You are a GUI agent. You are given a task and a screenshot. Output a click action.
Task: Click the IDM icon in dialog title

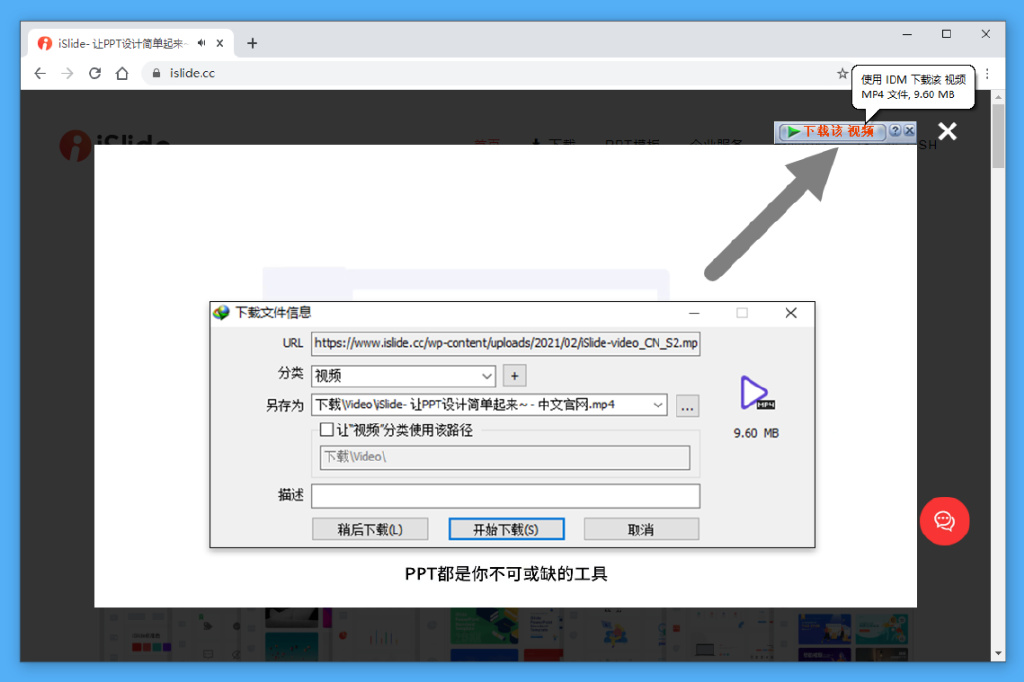click(221, 312)
